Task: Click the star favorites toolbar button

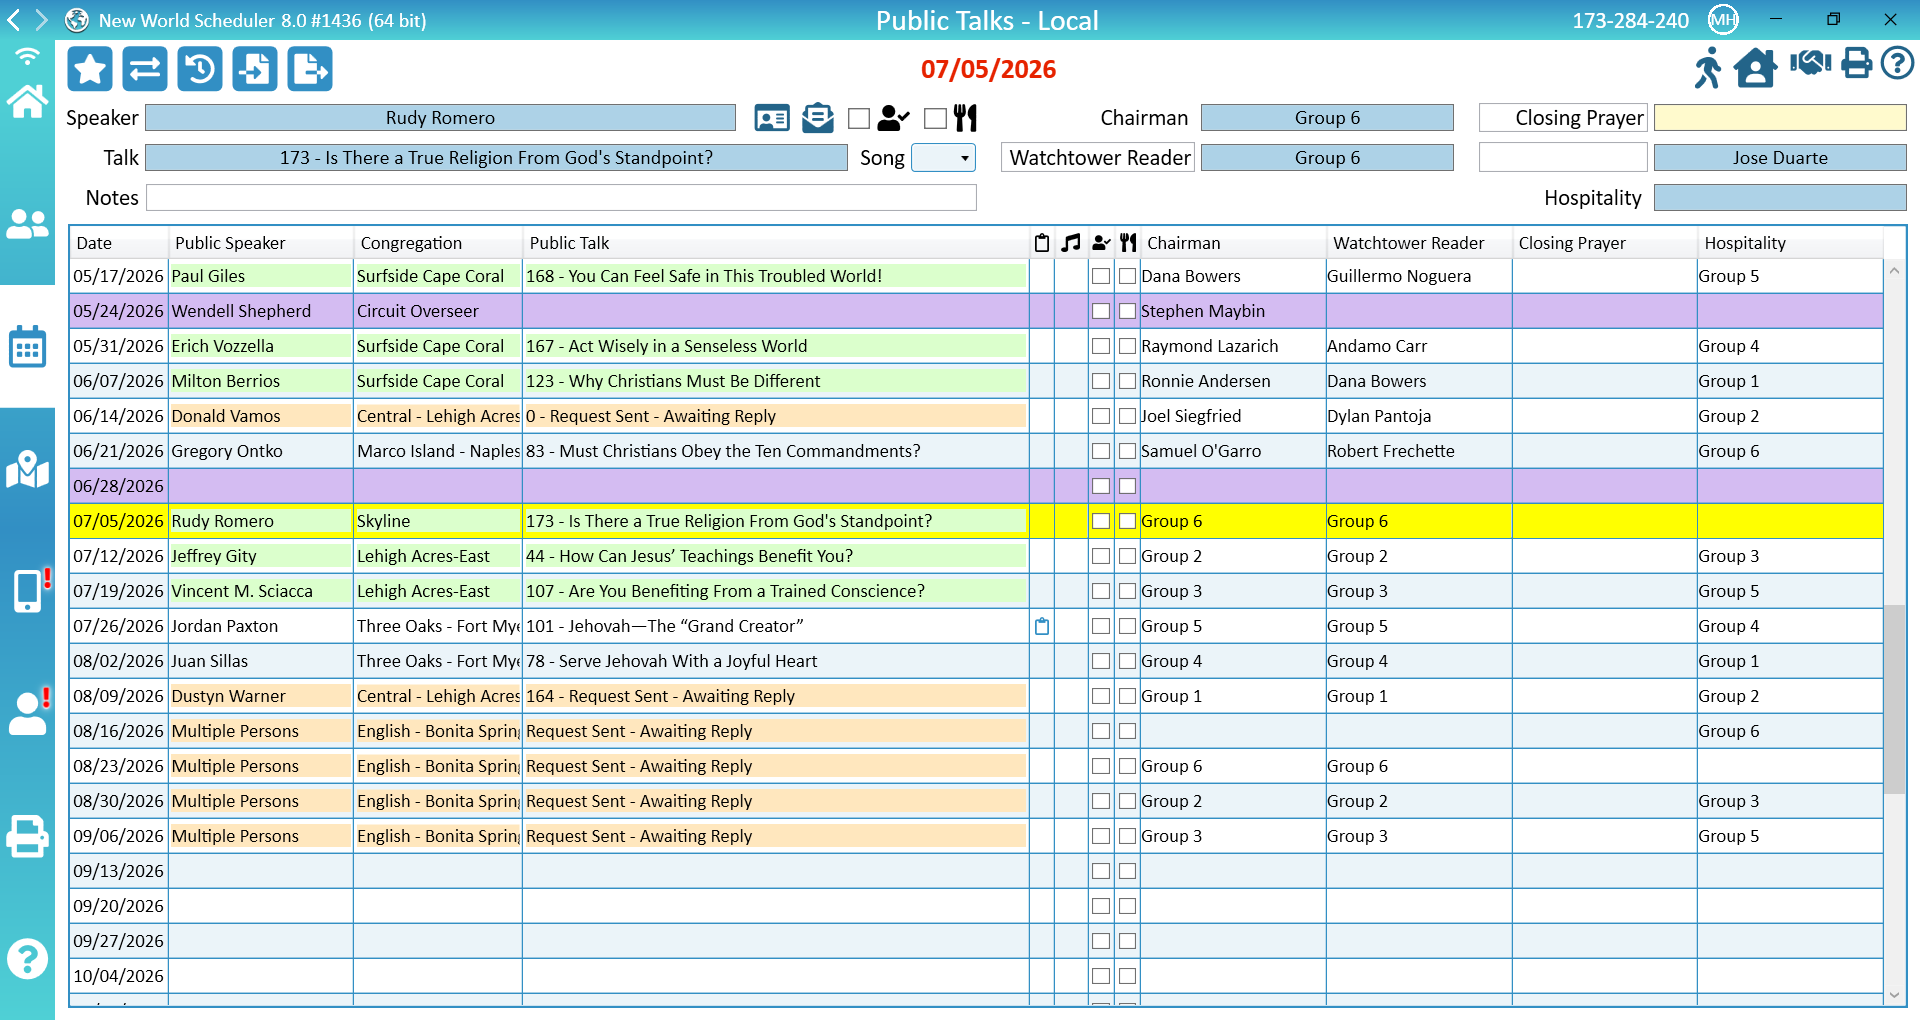Action: coord(90,69)
